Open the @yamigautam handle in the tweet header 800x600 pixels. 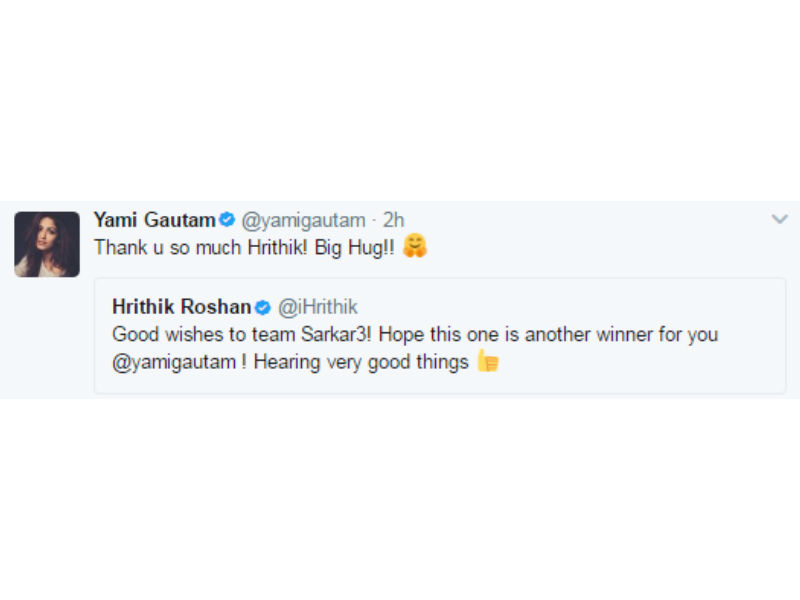(x=303, y=220)
